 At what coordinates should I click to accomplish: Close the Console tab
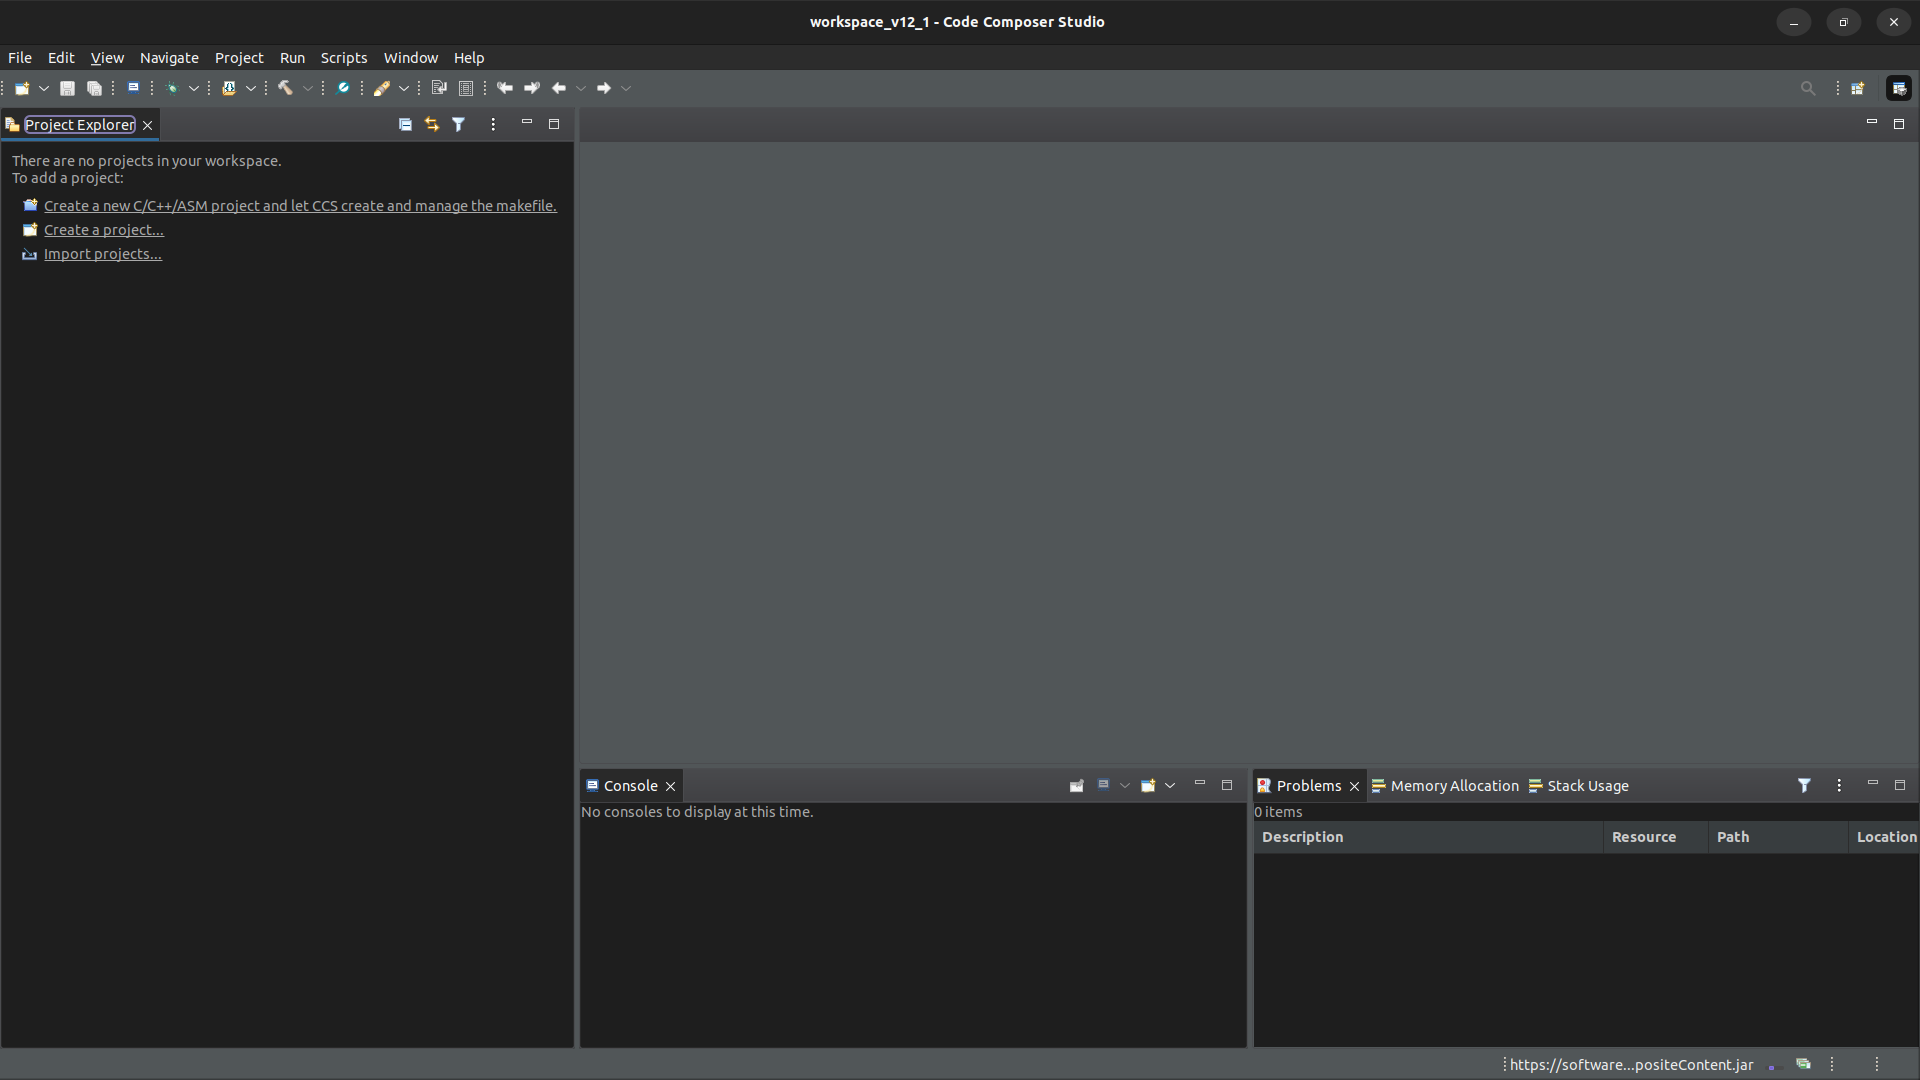(671, 787)
